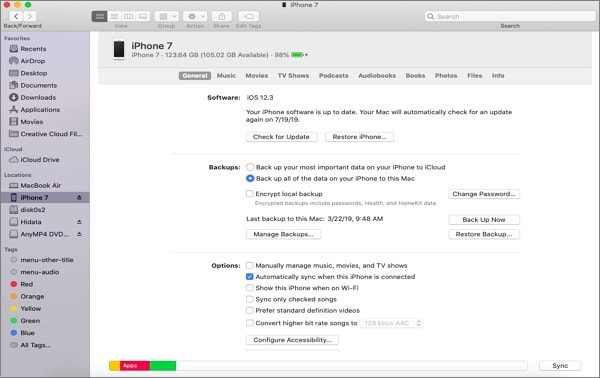
Task: Eject the Hidata volume
Action: 79,222
